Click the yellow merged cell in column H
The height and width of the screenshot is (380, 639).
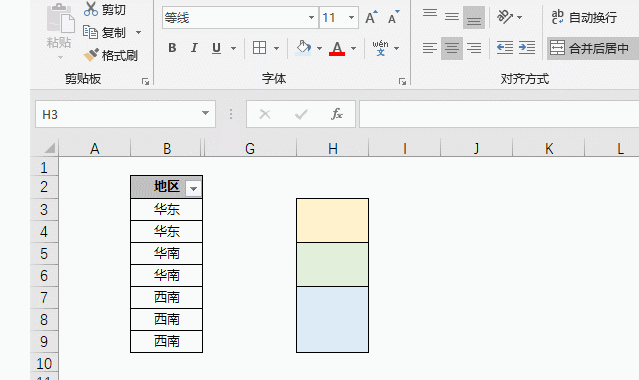point(333,221)
